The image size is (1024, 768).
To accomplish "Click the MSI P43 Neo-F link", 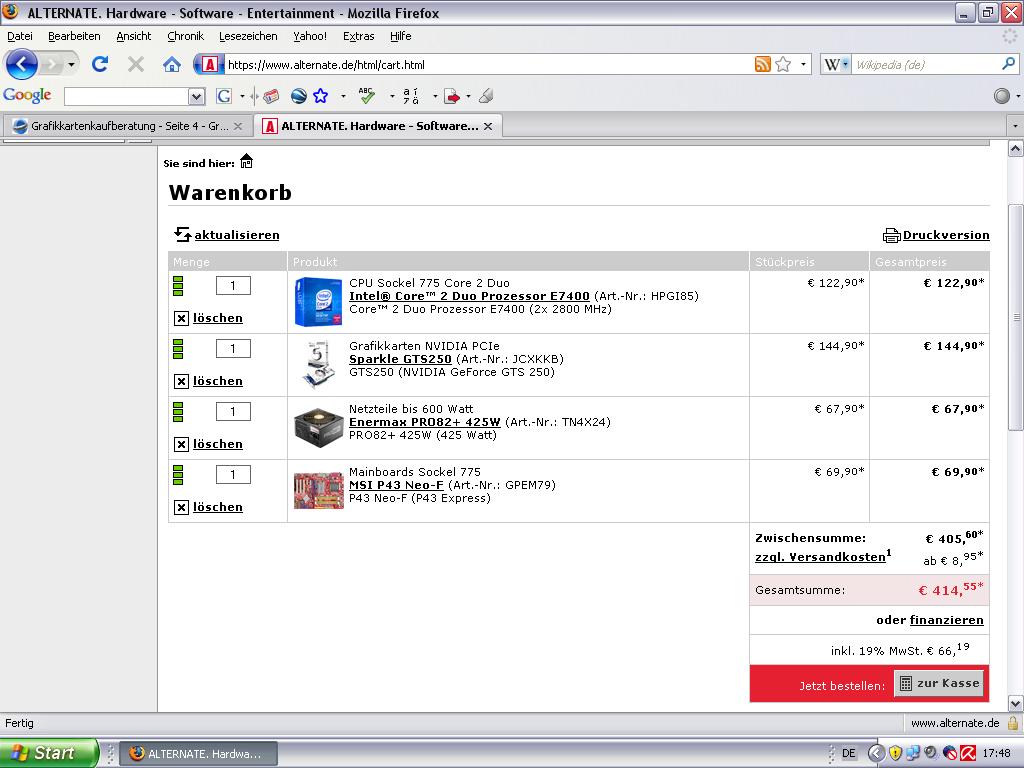I will click(x=396, y=485).
